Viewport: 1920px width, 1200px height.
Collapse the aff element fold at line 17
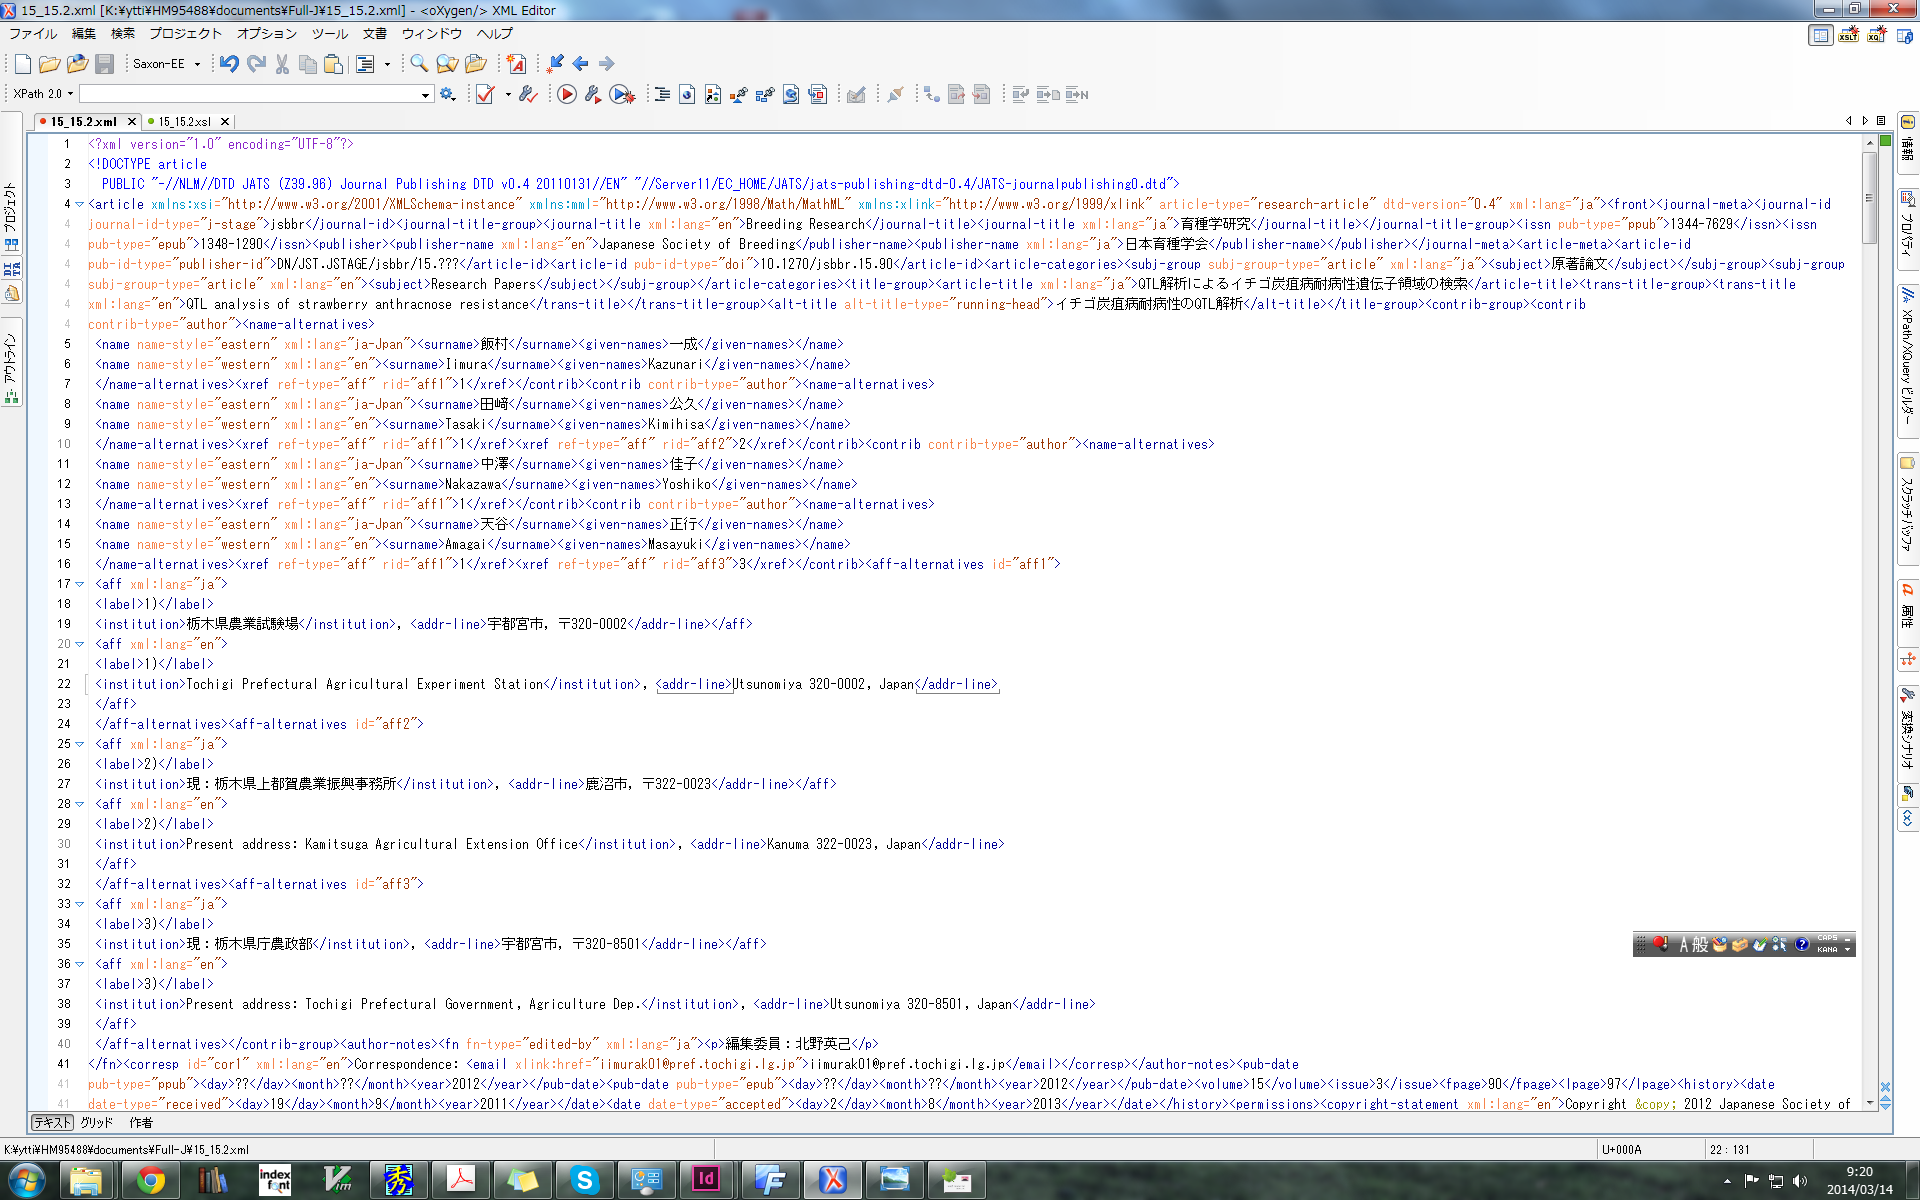click(80, 584)
